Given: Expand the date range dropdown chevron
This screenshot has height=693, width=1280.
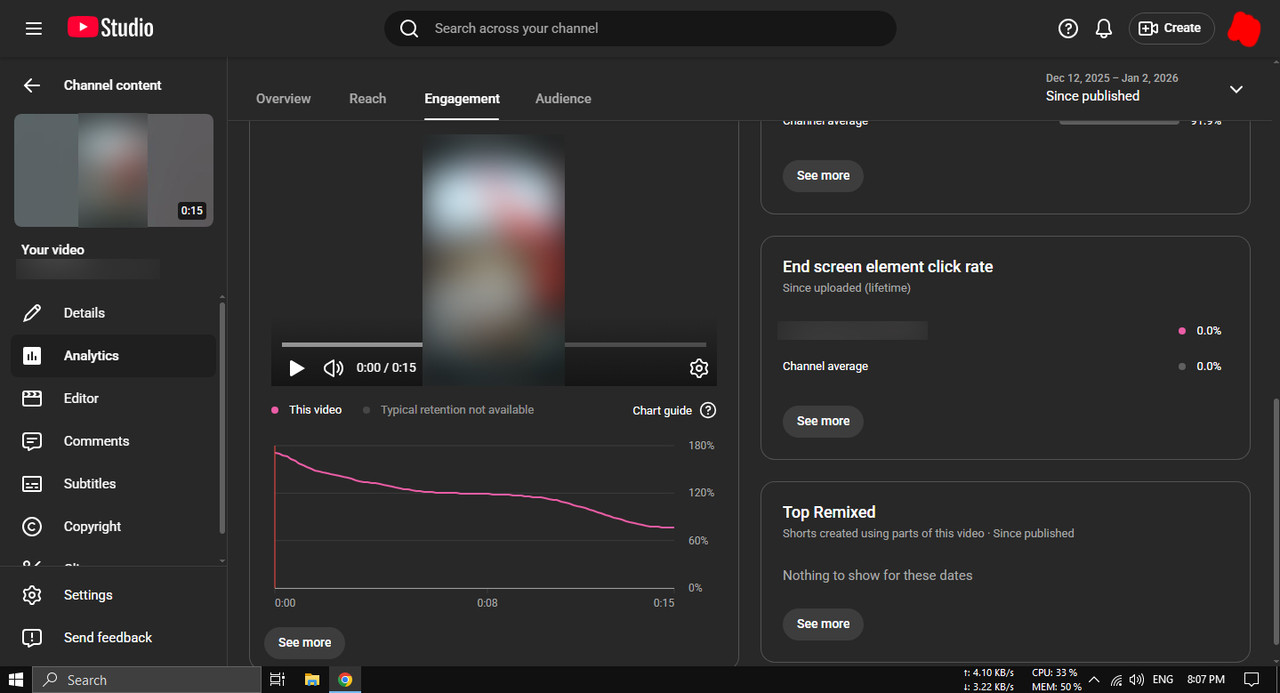Looking at the screenshot, I should pos(1236,89).
